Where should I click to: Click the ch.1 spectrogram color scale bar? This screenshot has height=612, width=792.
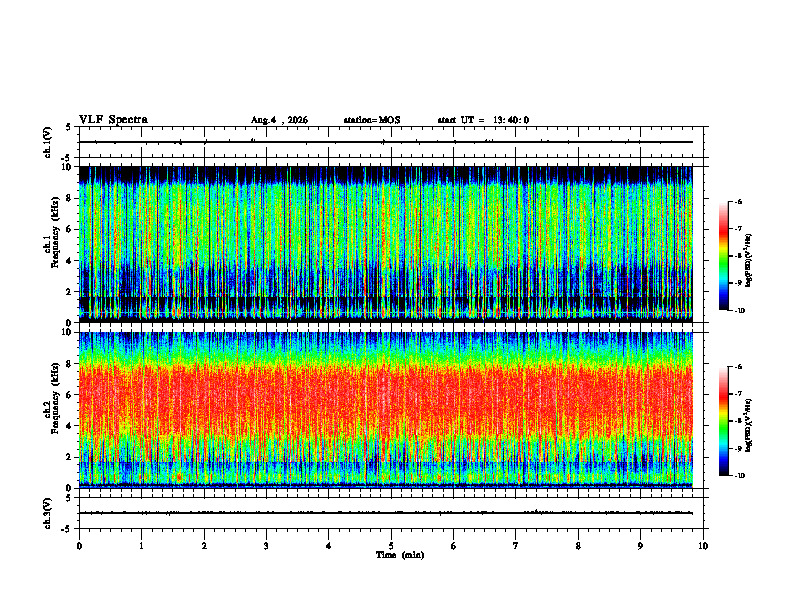[x=723, y=256]
